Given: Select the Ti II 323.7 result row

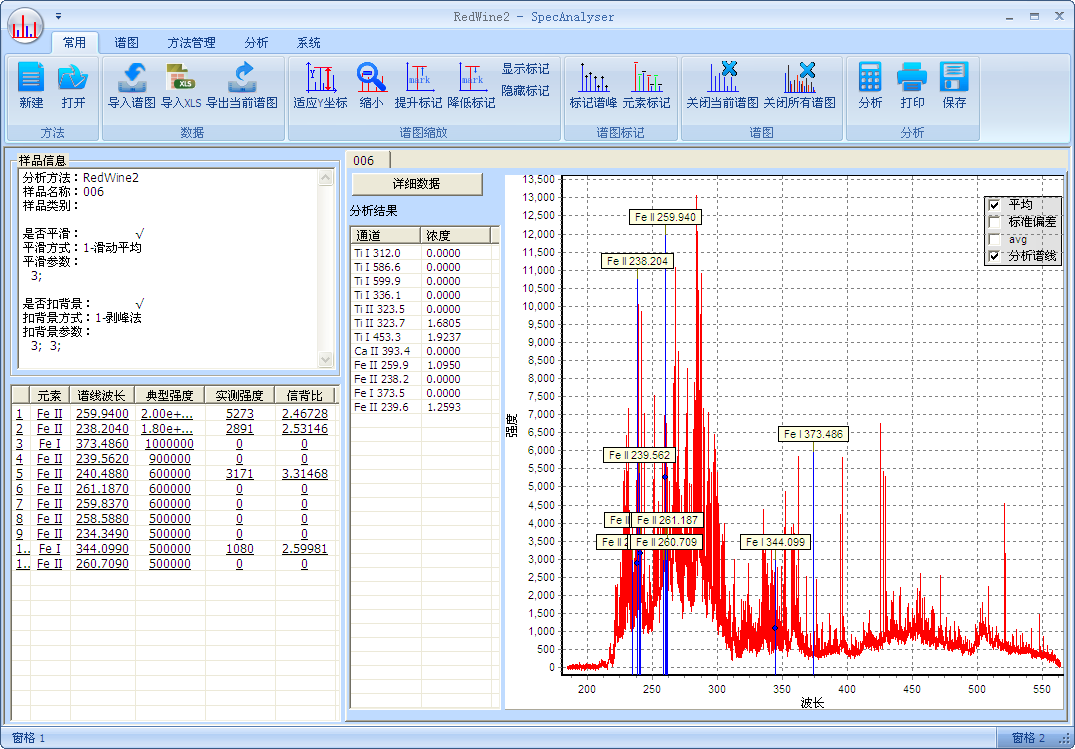Looking at the screenshot, I should pos(422,323).
